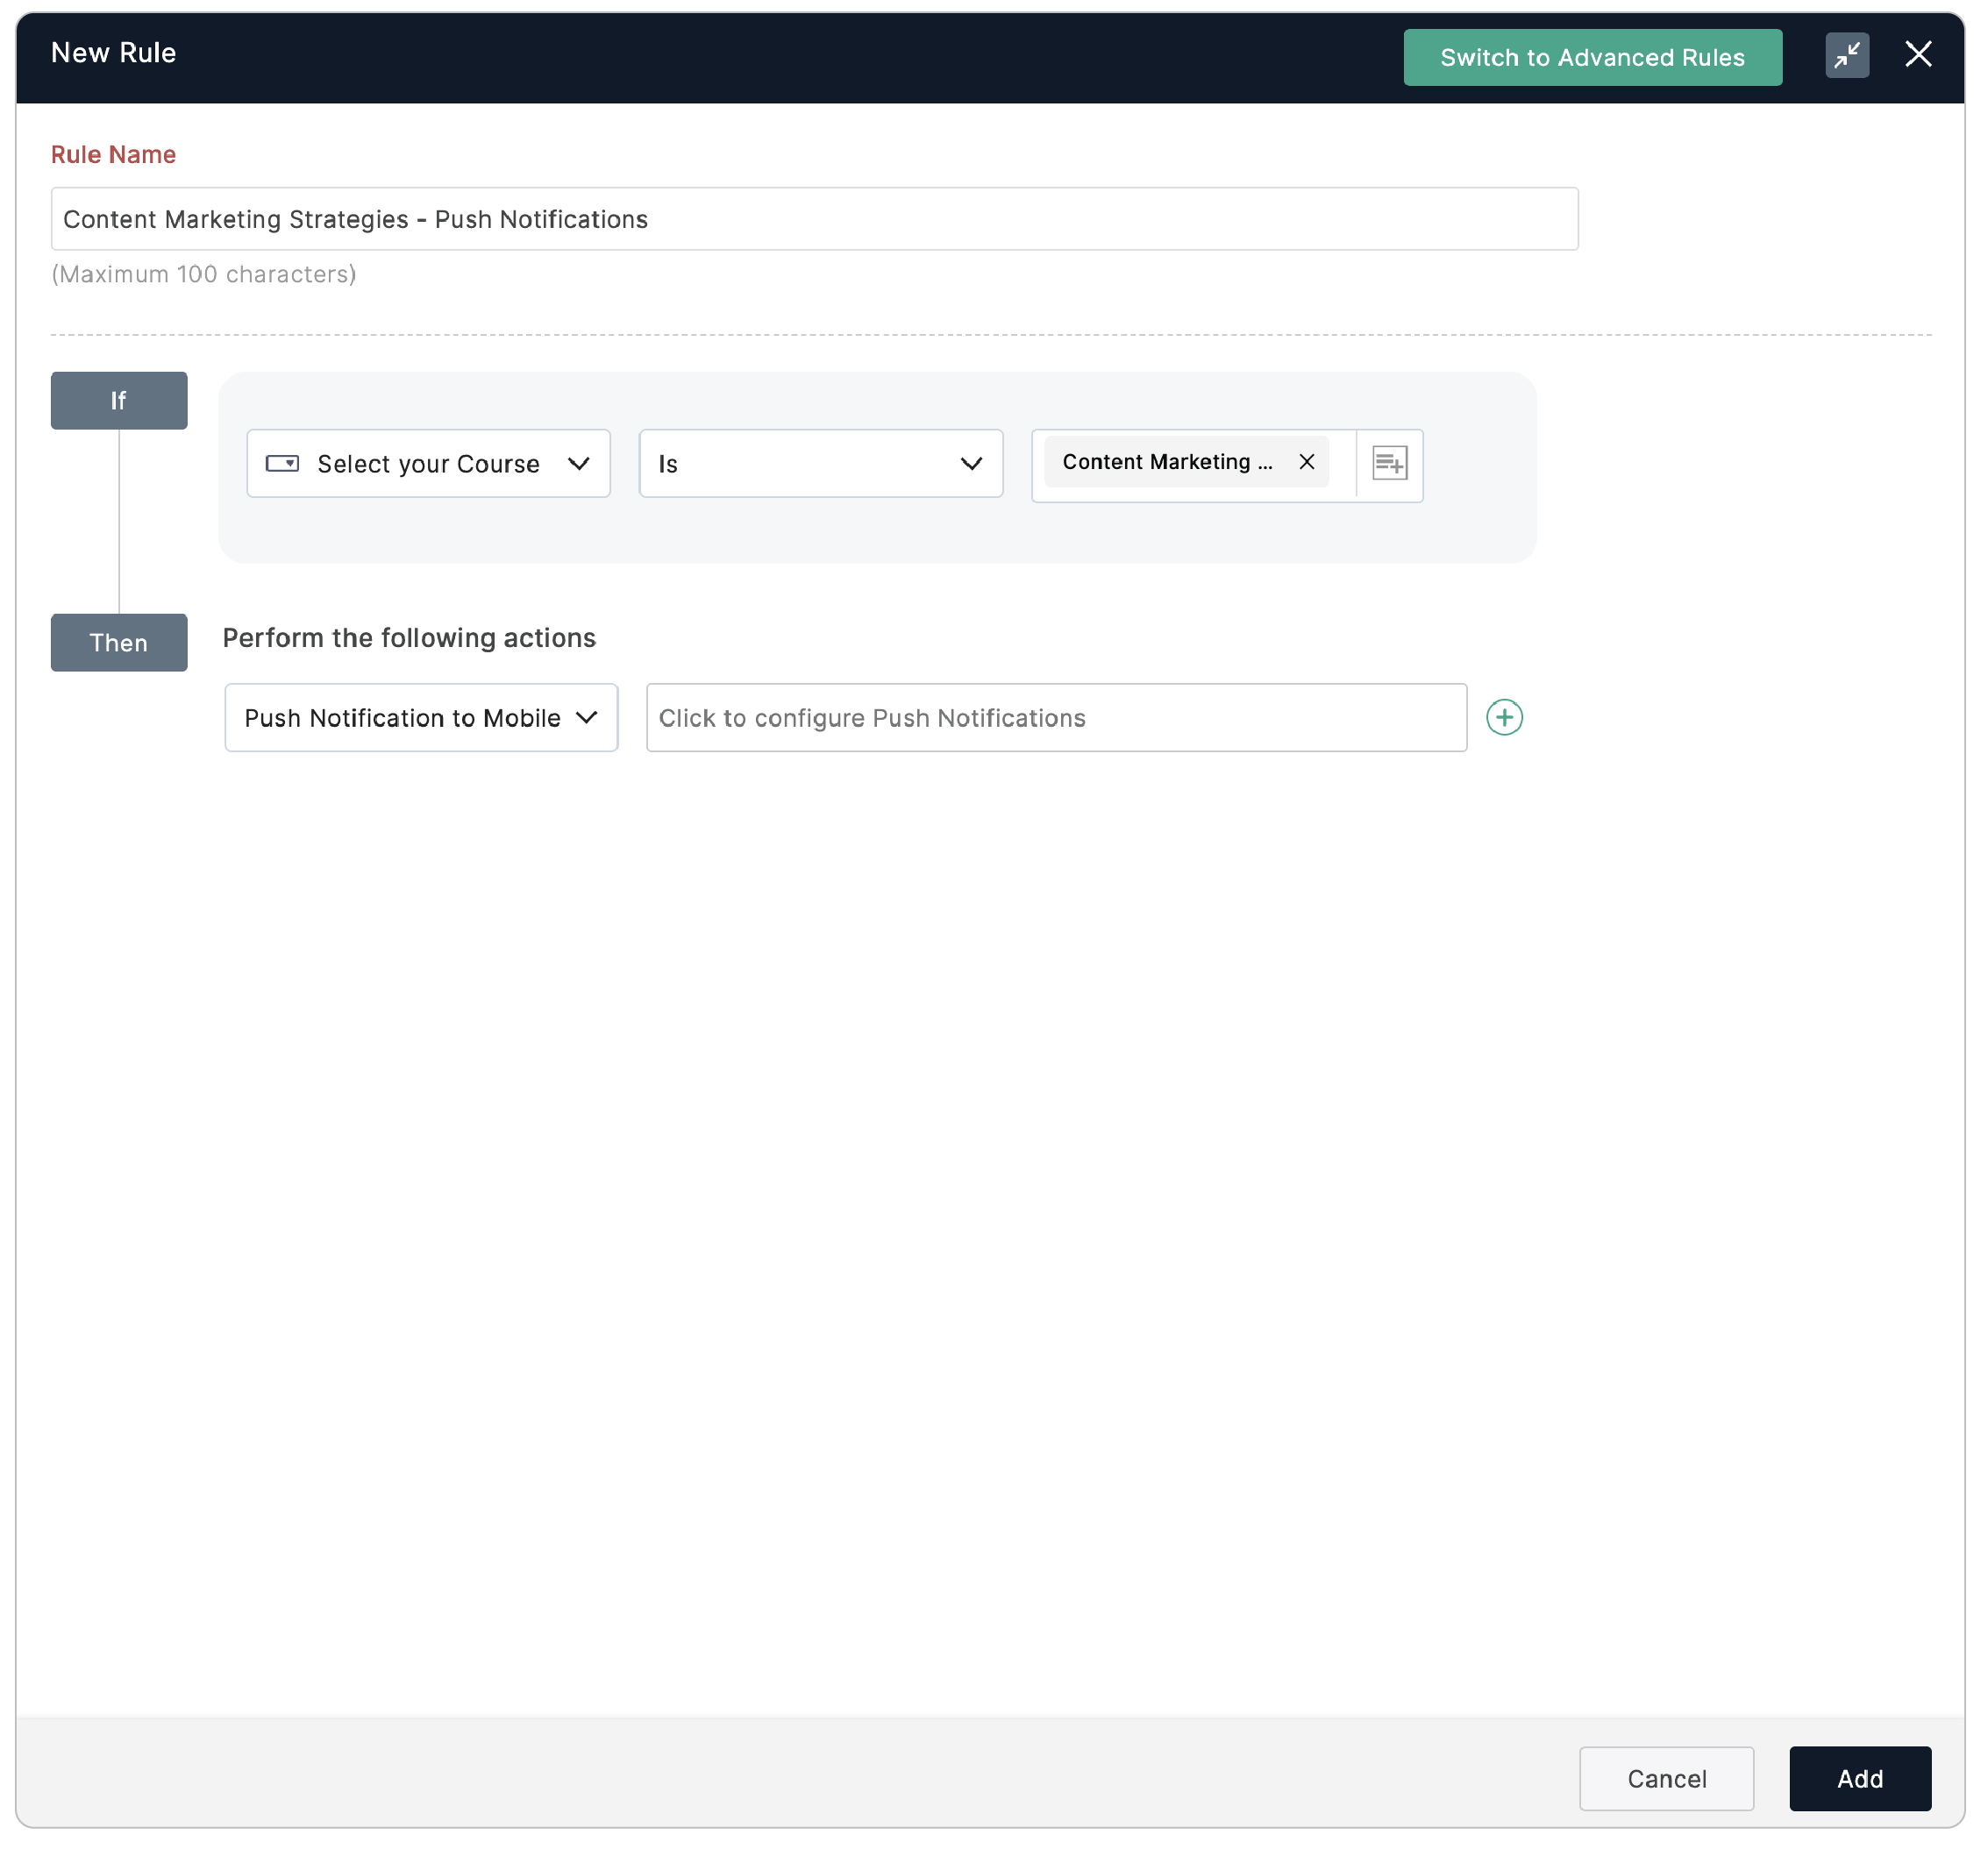Viewport: 1988px width, 1856px height.
Task: Open the Select your Course dropdown
Action: (x=428, y=463)
